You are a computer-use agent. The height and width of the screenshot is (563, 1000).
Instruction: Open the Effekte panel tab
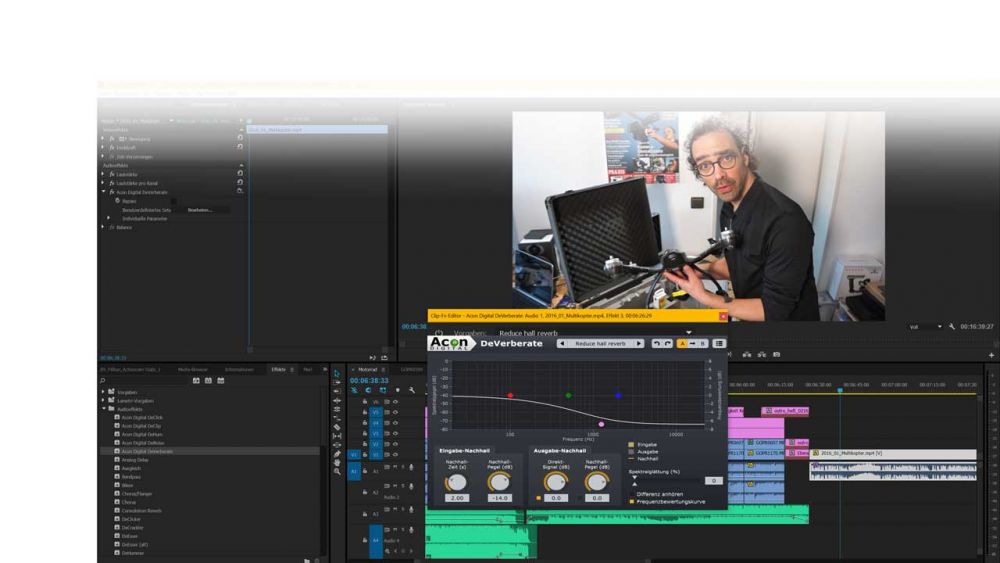278,369
